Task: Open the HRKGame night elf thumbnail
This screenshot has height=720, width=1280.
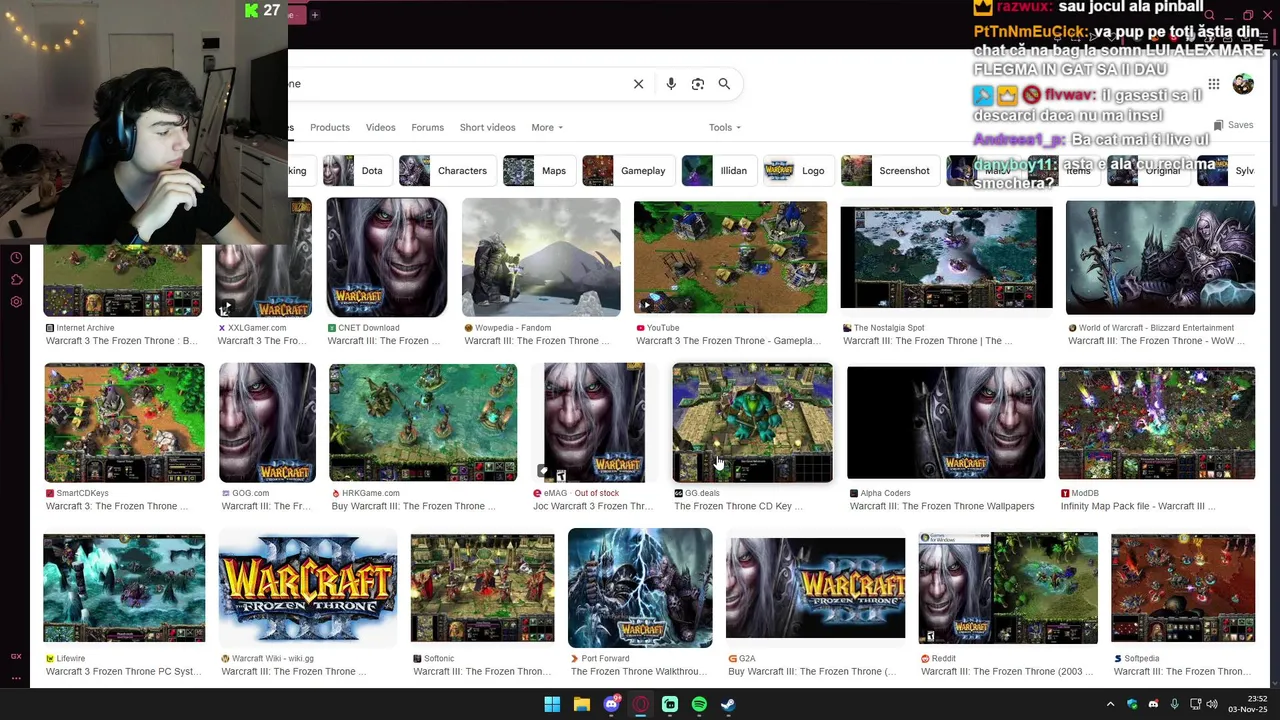Action: coord(423,423)
